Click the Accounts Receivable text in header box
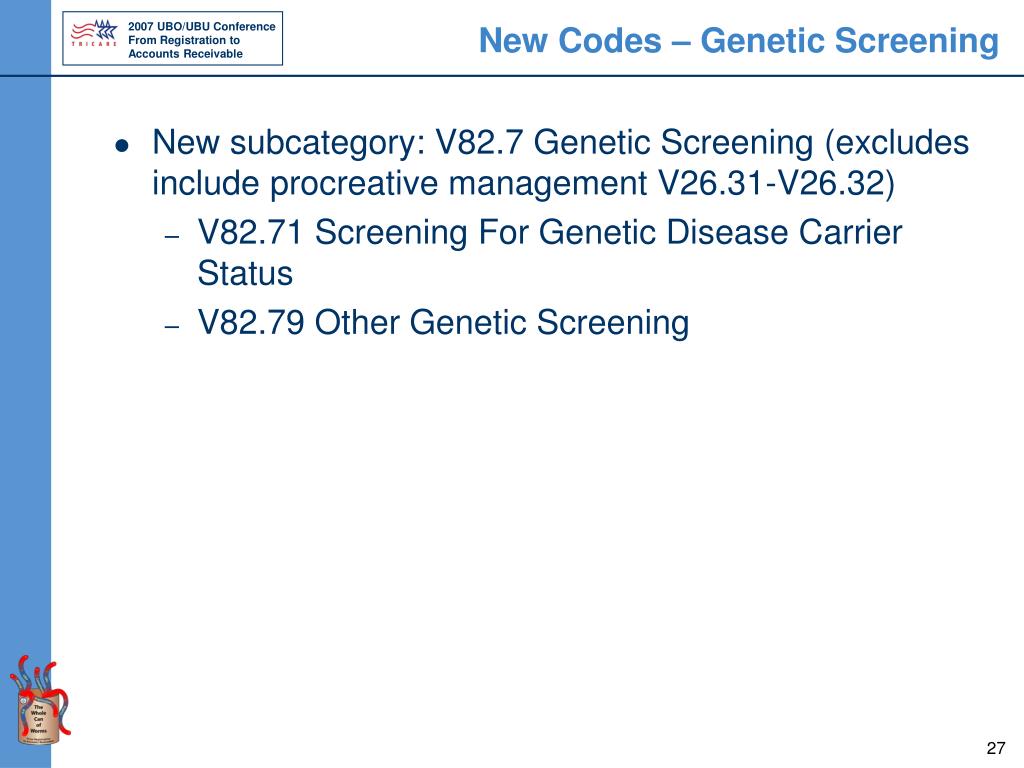This screenshot has width=1024, height=768. (185, 54)
